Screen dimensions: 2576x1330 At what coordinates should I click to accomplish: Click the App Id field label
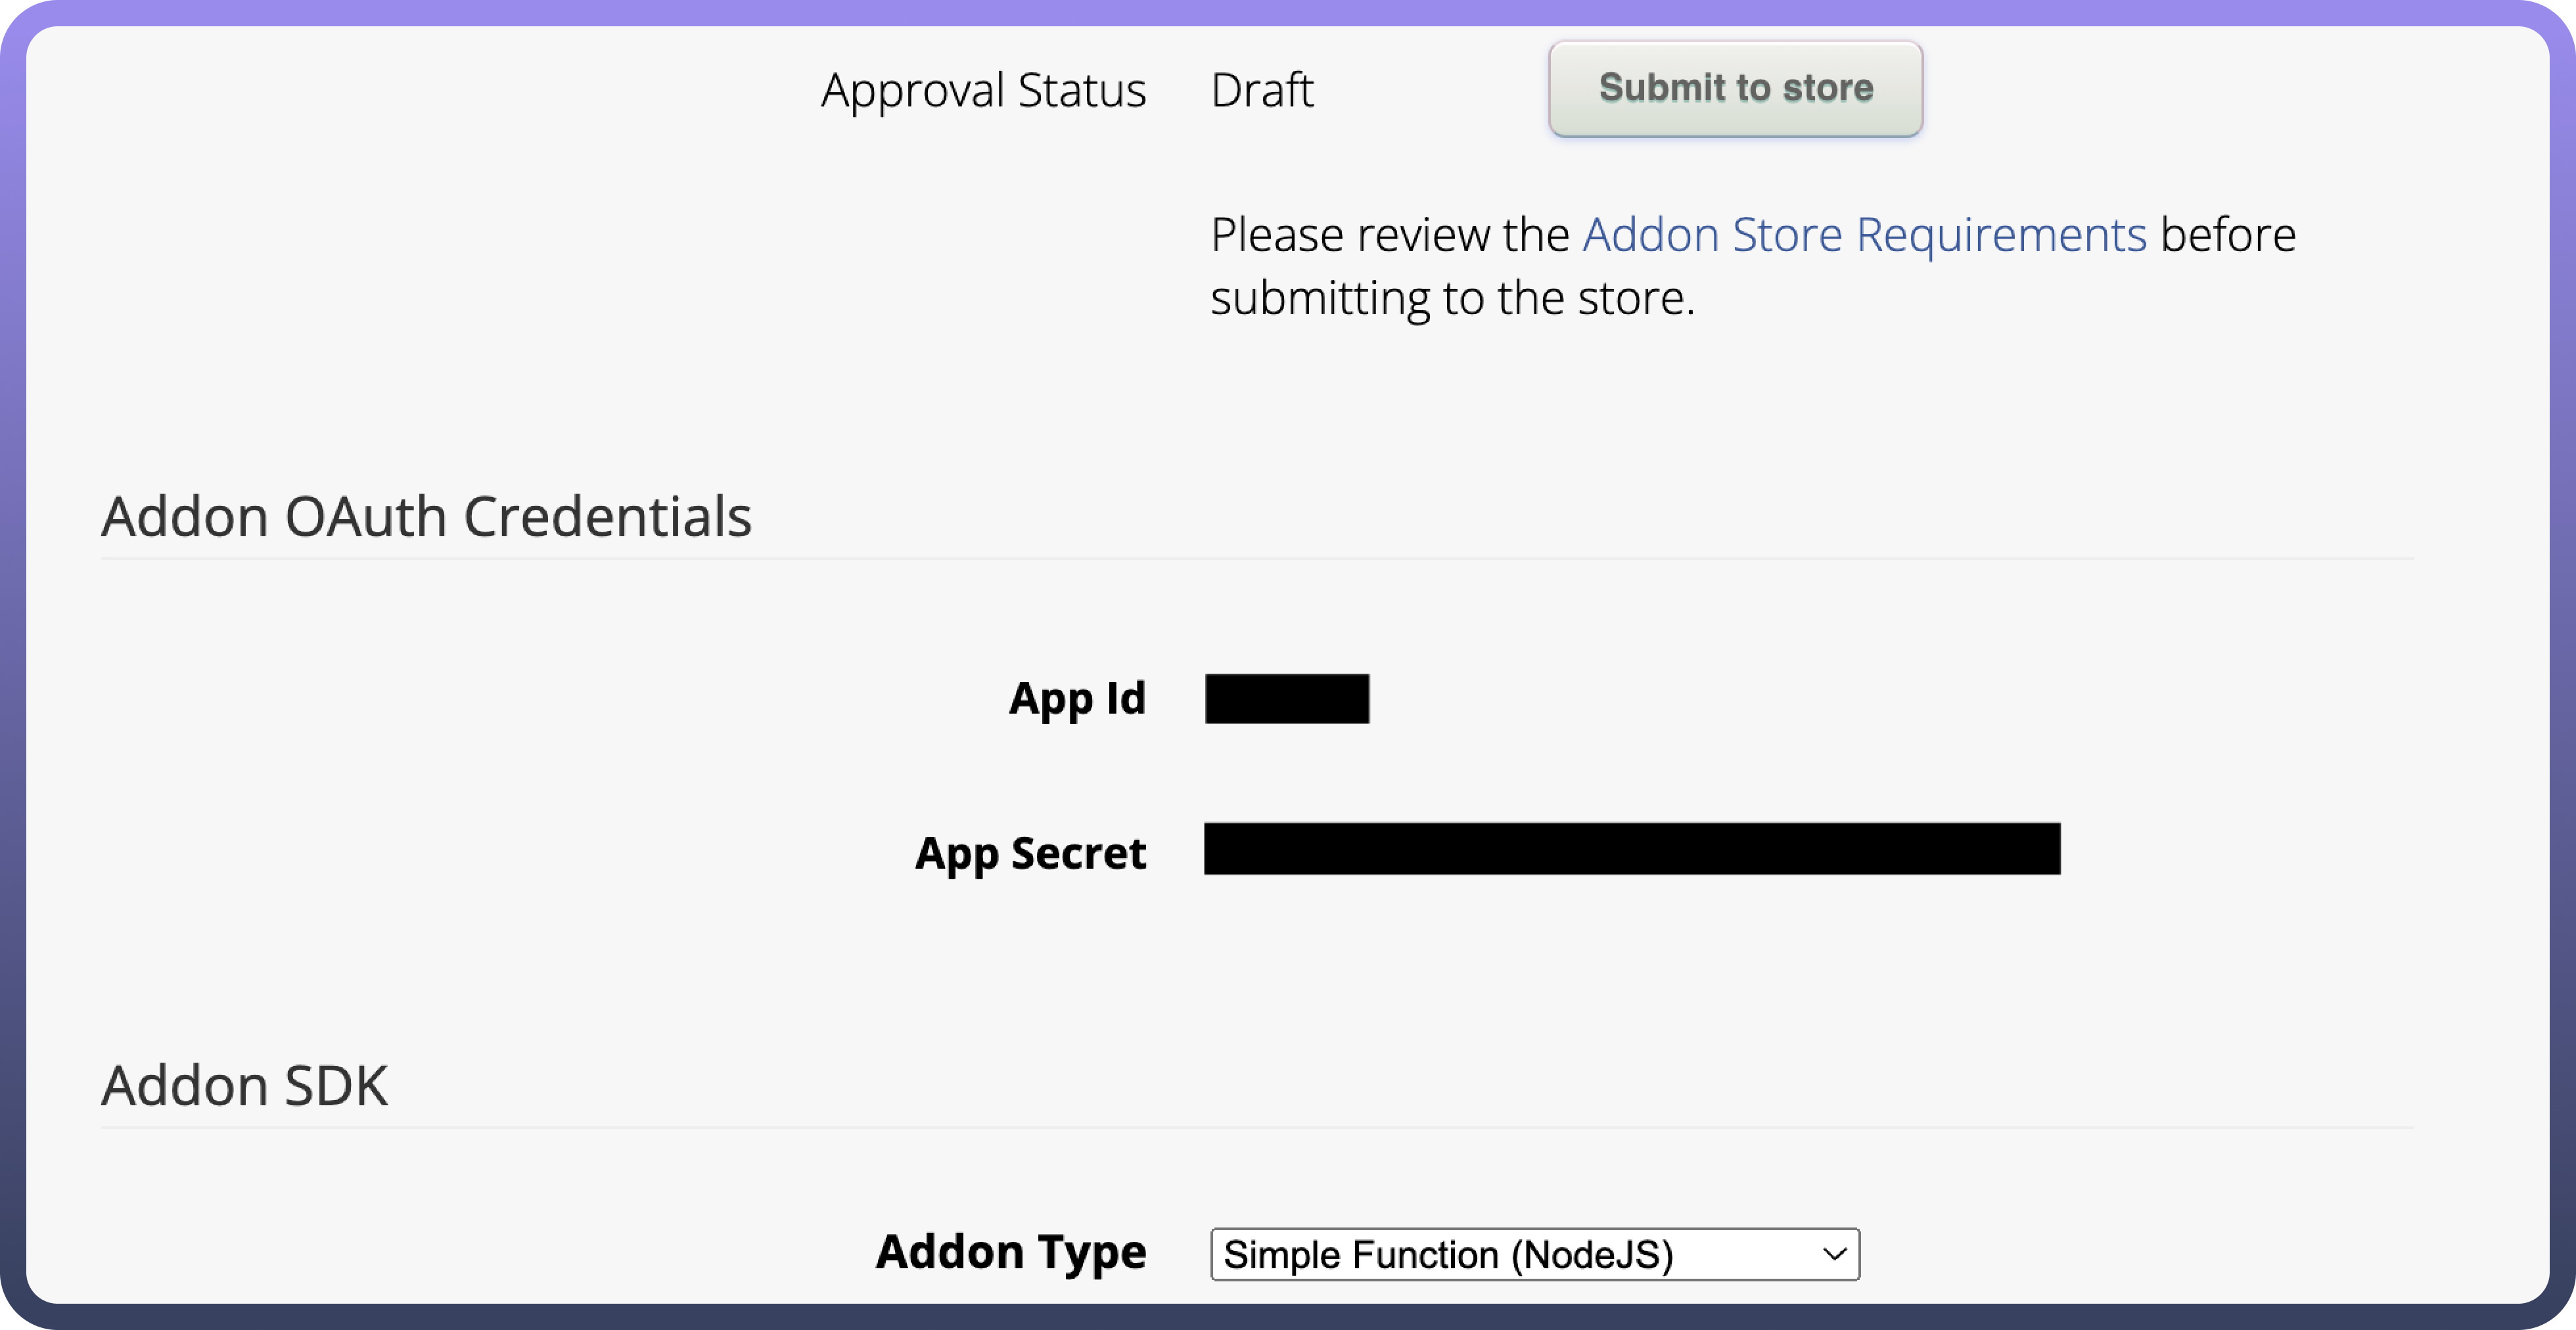coord(1077,698)
